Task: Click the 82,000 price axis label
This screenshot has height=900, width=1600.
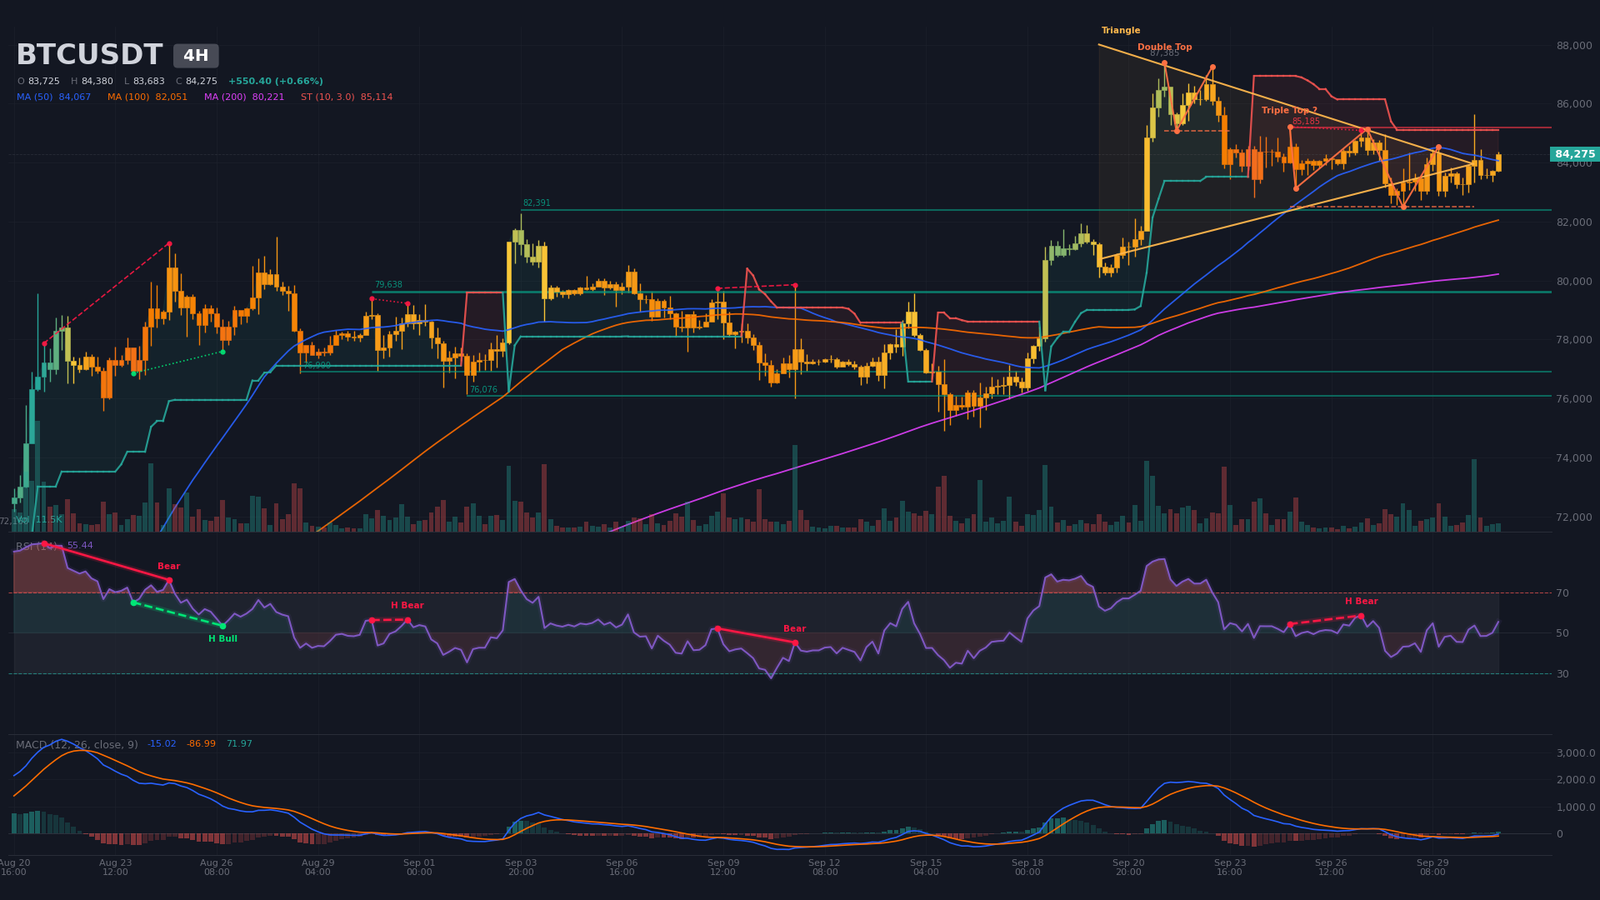Action: pyautogui.click(x=1574, y=222)
